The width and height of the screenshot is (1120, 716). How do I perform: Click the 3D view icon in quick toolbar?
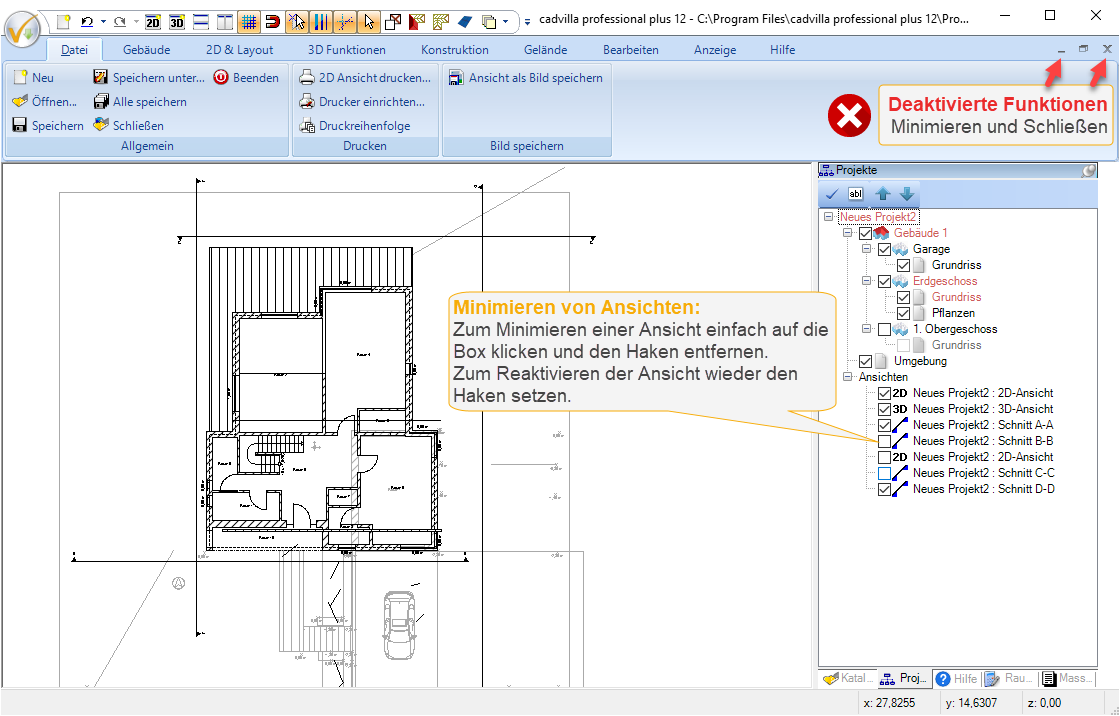pyautogui.click(x=177, y=20)
